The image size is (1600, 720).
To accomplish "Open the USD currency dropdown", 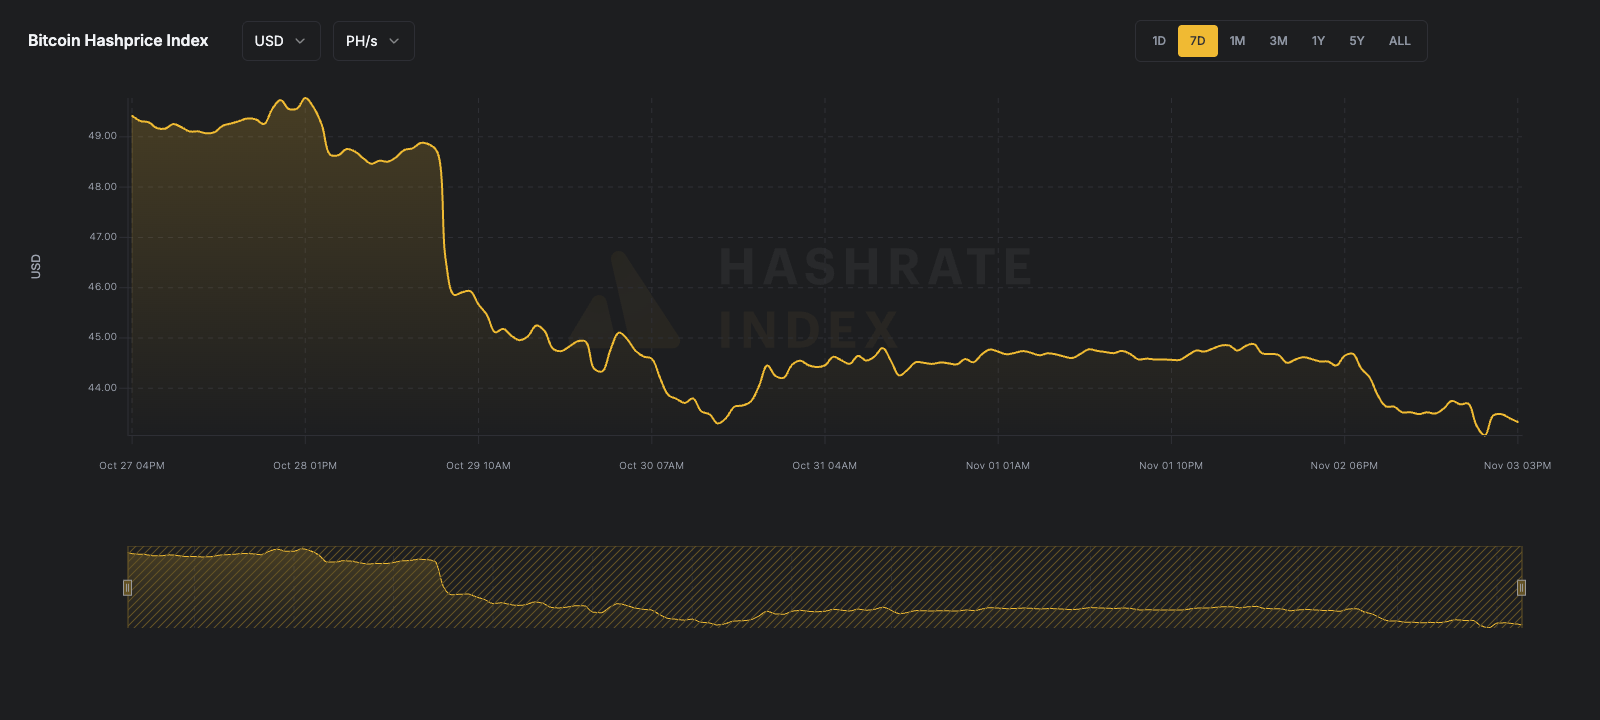I will pos(281,41).
